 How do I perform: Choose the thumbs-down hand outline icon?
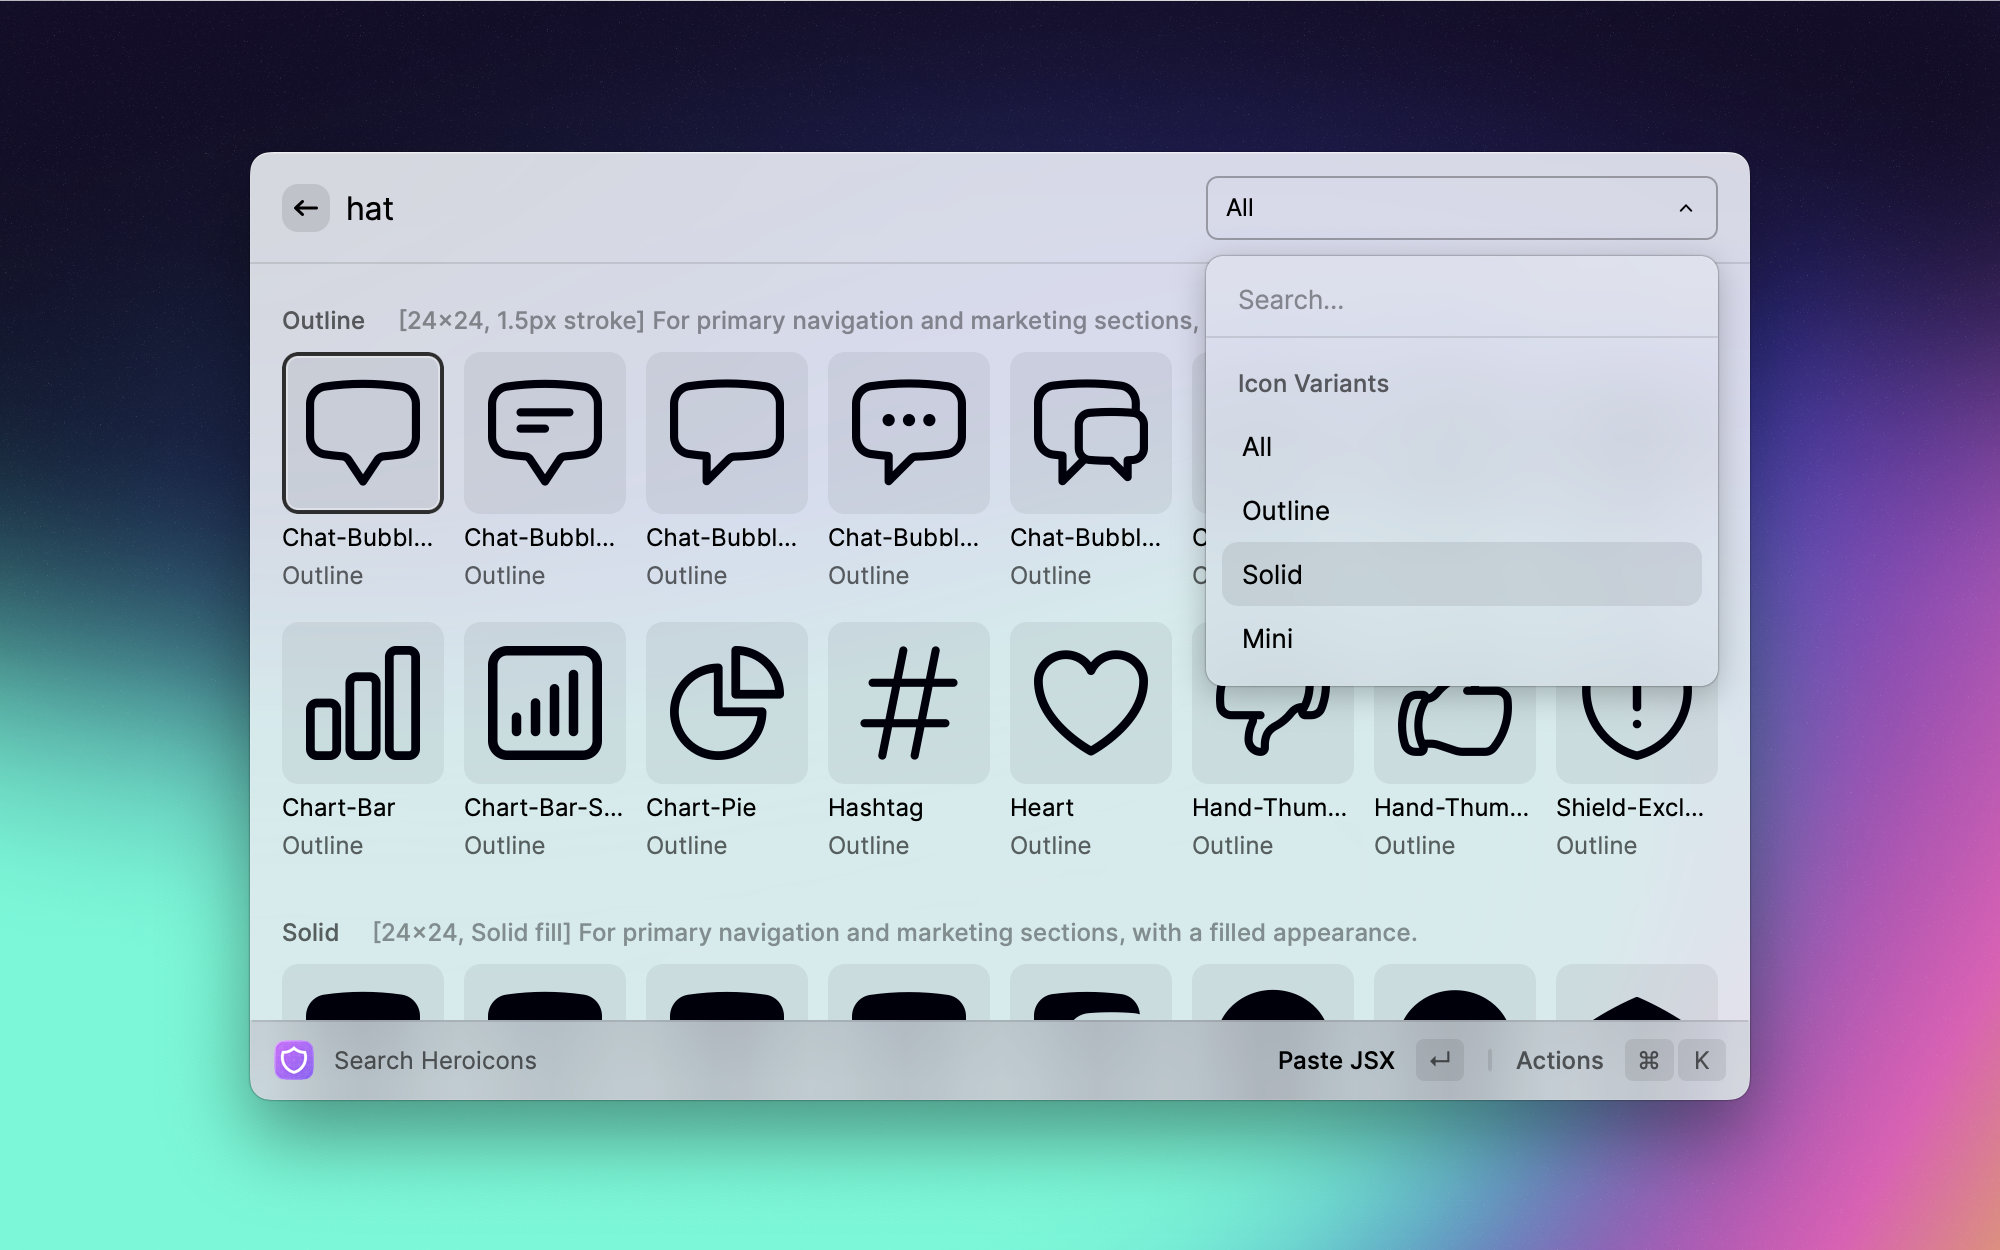pos(1273,735)
